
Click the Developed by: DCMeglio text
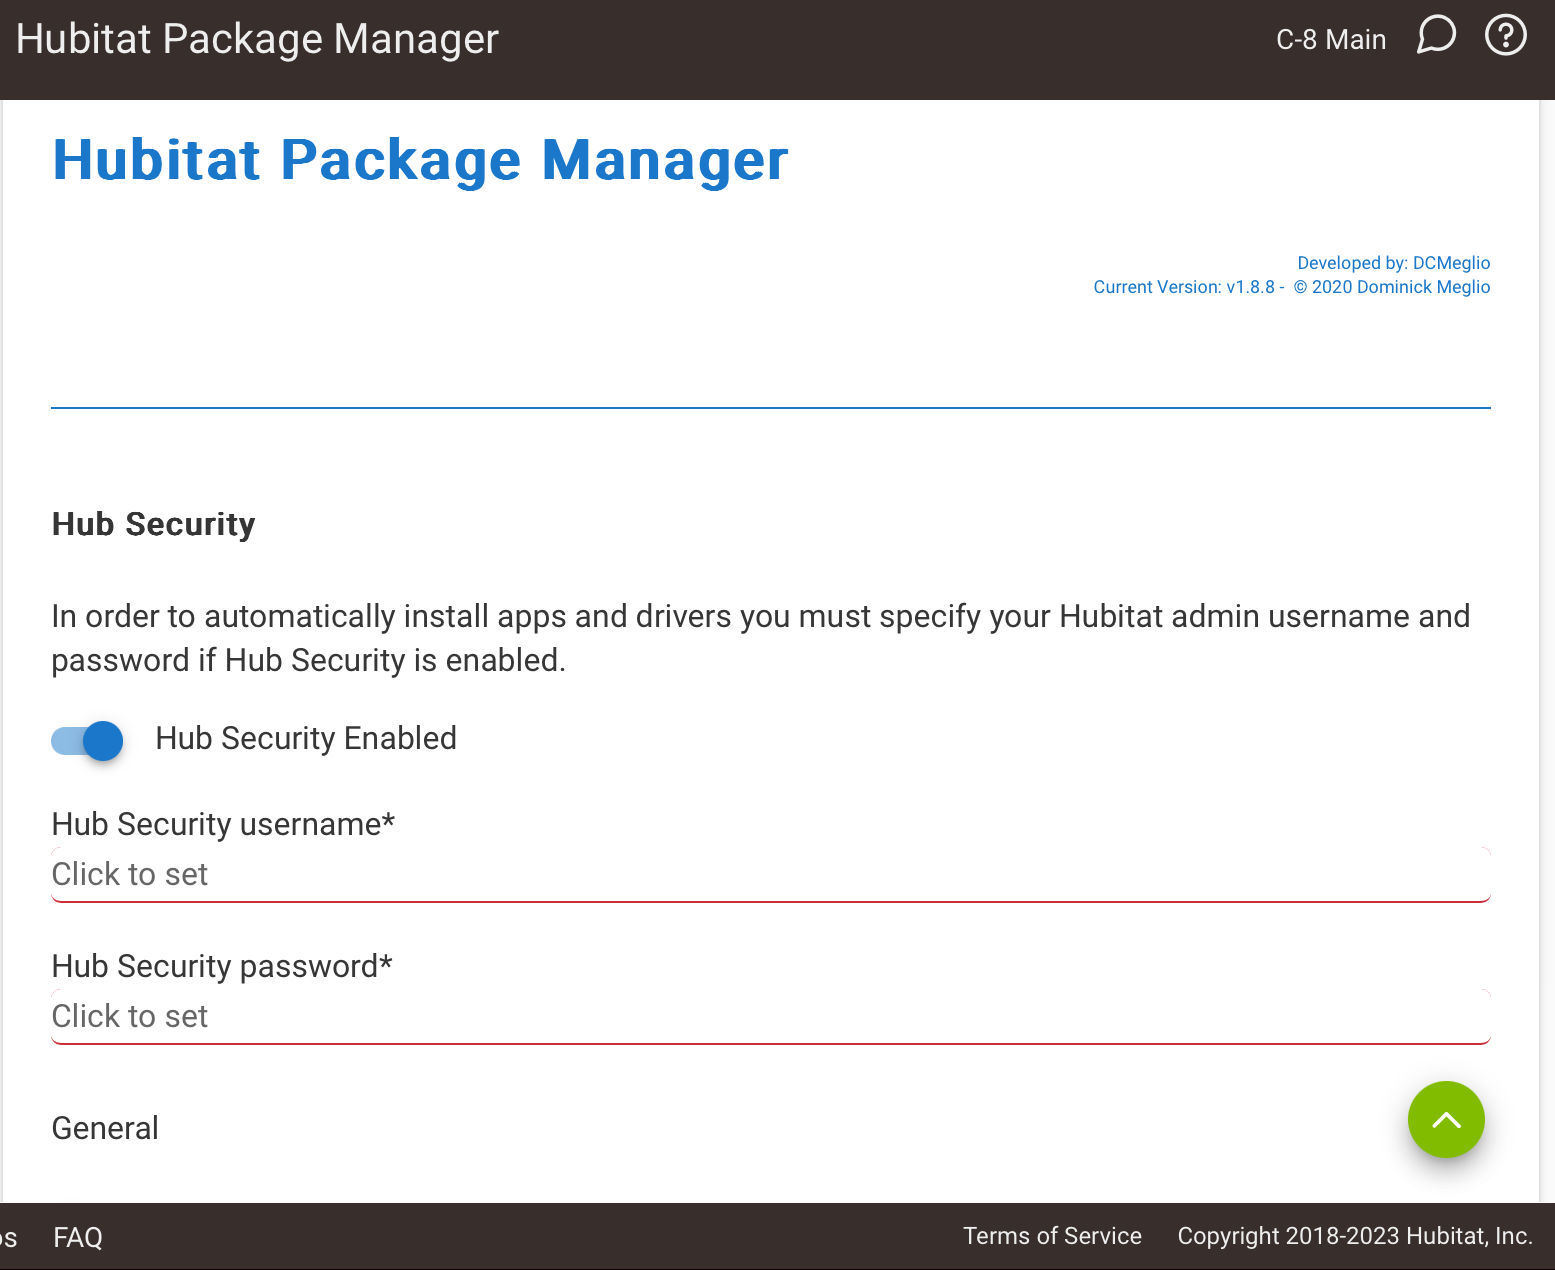click(x=1393, y=263)
